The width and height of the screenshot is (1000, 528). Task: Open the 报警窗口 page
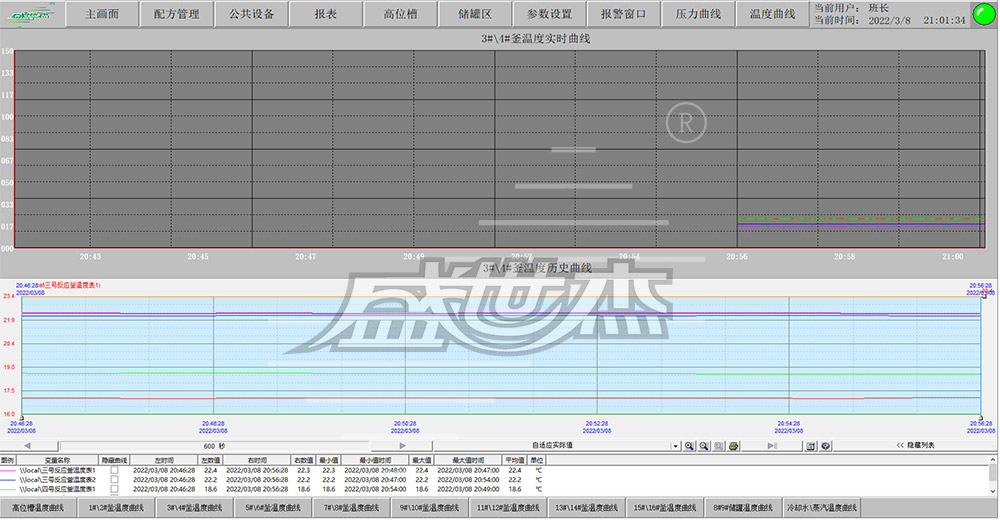click(x=623, y=15)
